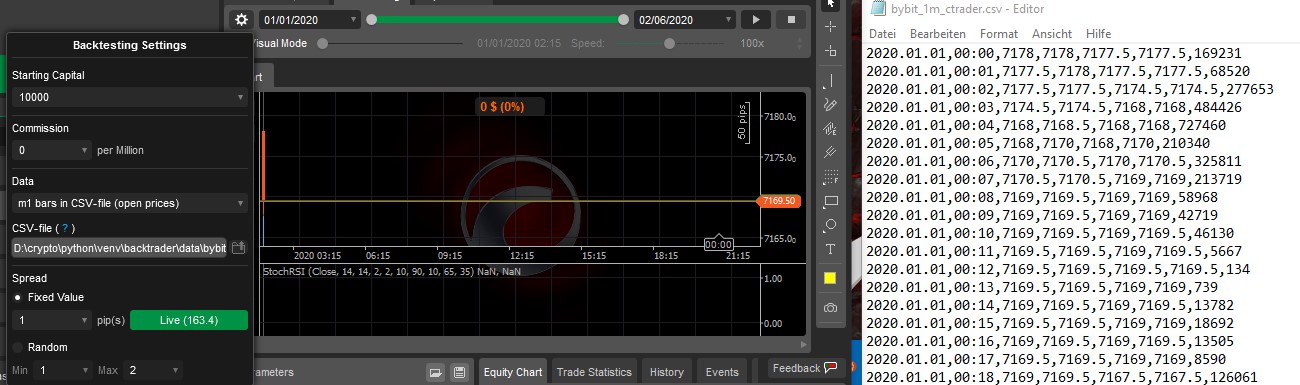Select the Andrews pitchfork tool
The height and width of the screenshot is (385, 1300).
tap(830, 128)
